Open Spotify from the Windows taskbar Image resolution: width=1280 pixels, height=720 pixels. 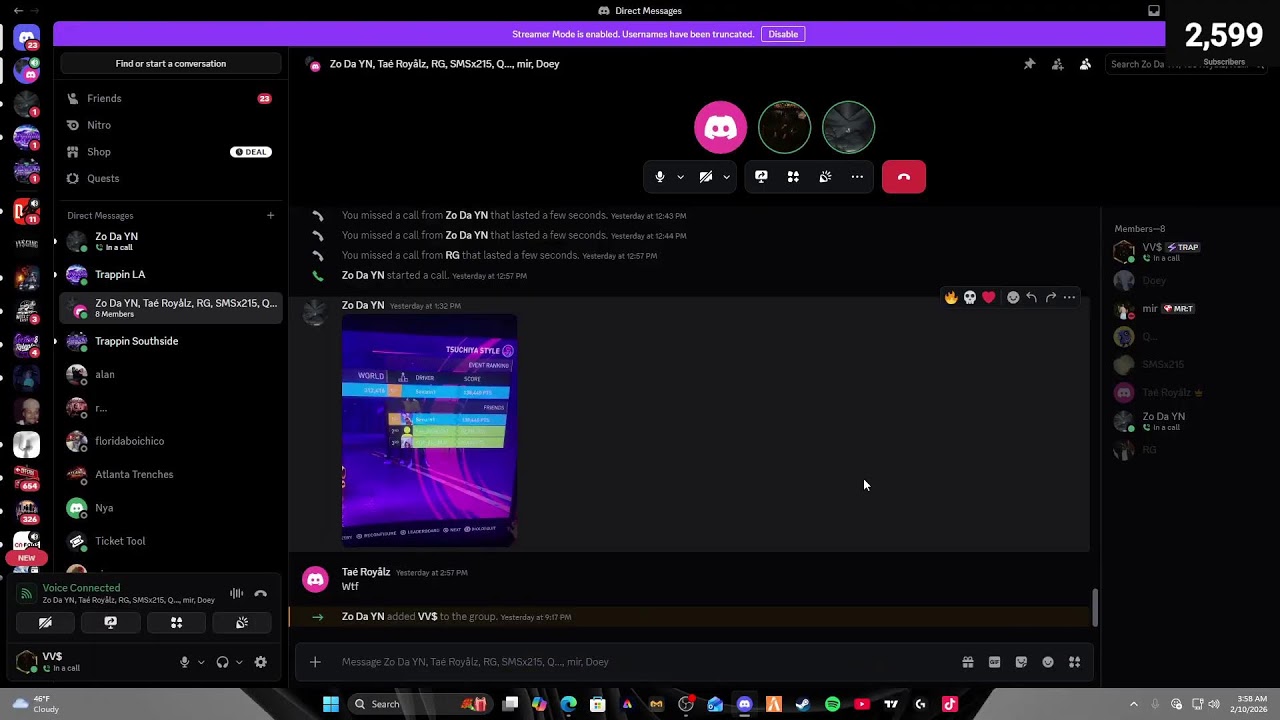tap(833, 704)
